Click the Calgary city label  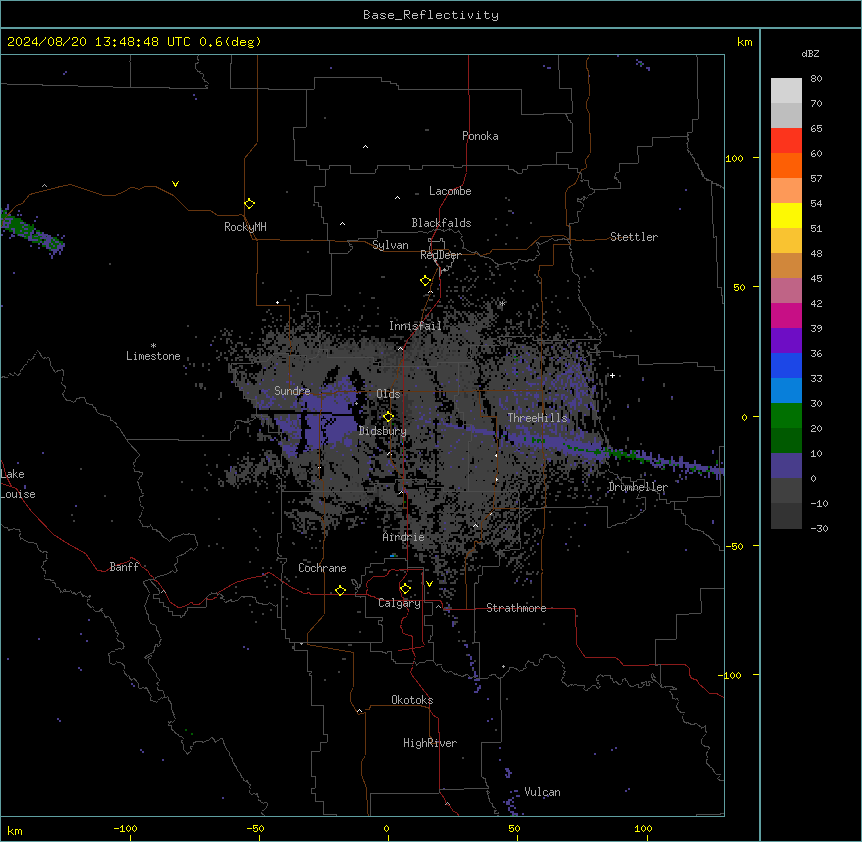[x=400, y=603]
